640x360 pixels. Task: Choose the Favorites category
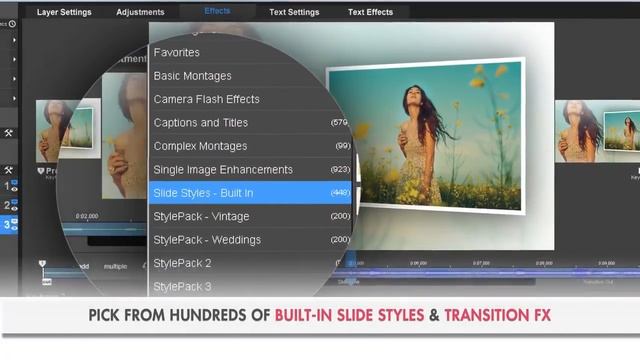[x=250, y=53]
